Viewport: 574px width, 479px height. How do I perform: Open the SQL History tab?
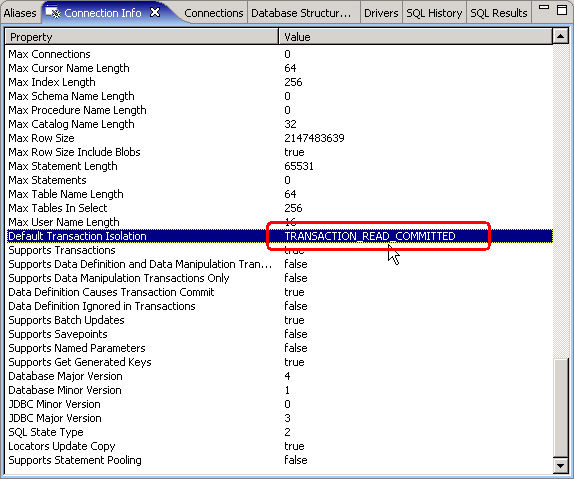[x=434, y=13]
